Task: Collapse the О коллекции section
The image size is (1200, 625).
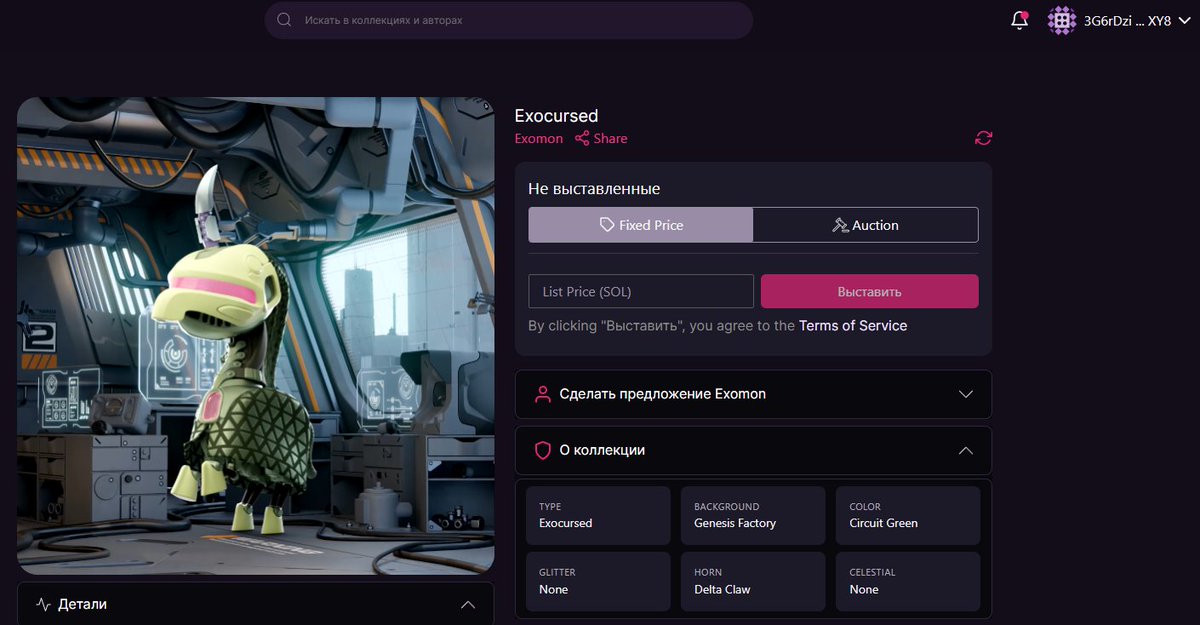Action: [x=753, y=451]
